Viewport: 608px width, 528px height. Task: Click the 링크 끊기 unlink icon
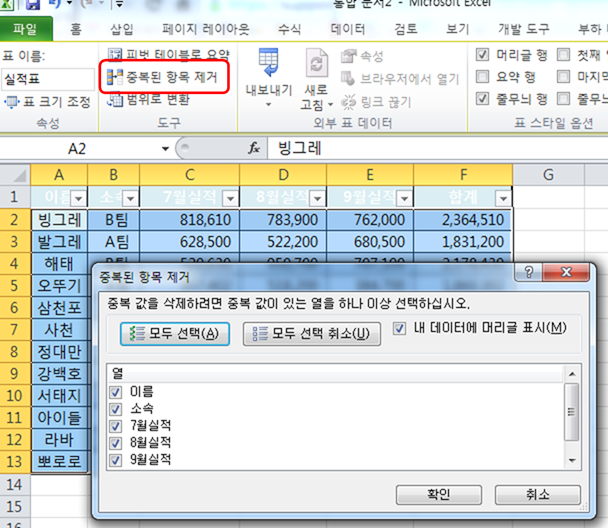coord(348,102)
